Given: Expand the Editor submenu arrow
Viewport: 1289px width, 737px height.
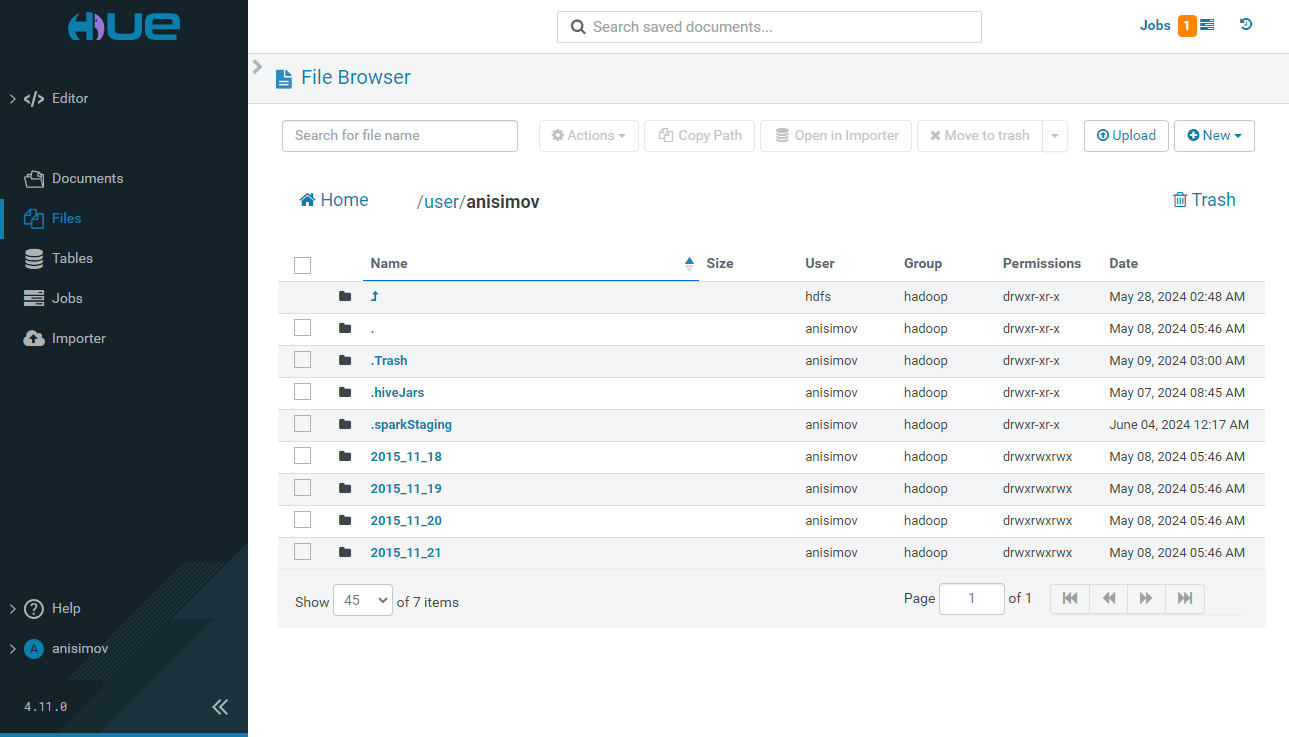Looking at the screenshot, I should [12, 98].
